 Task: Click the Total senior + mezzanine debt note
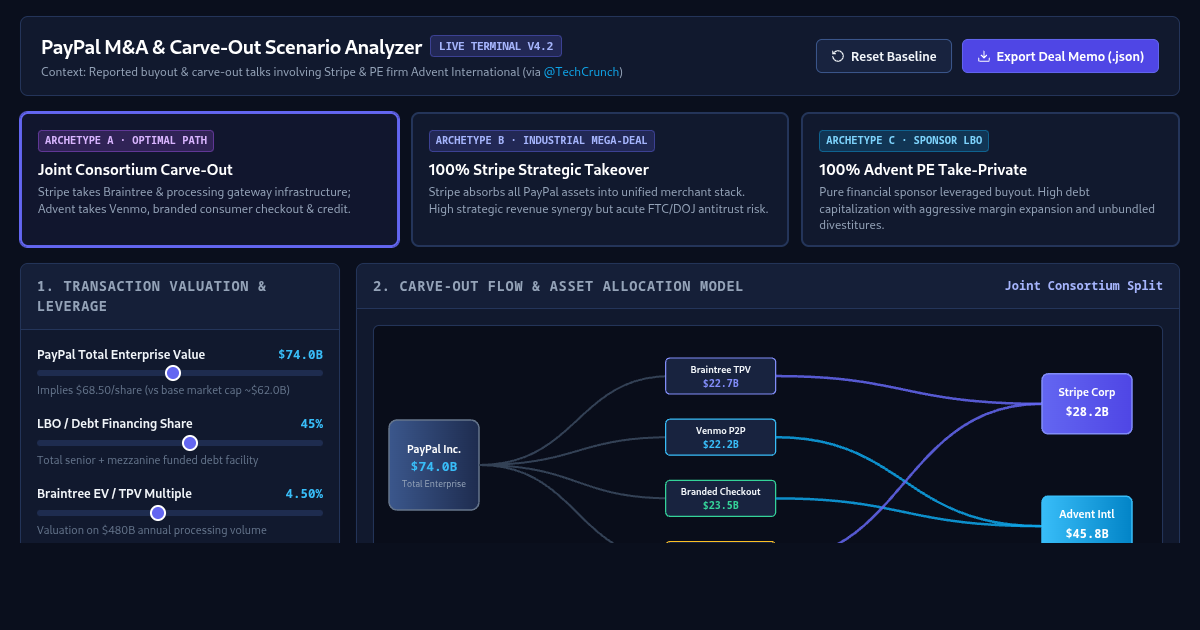[148, 460]
